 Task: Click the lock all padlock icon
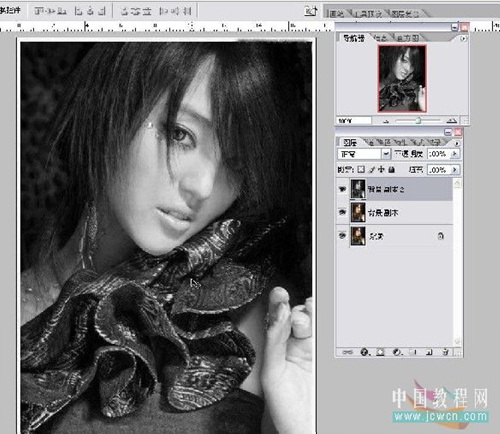click(392, 169)
